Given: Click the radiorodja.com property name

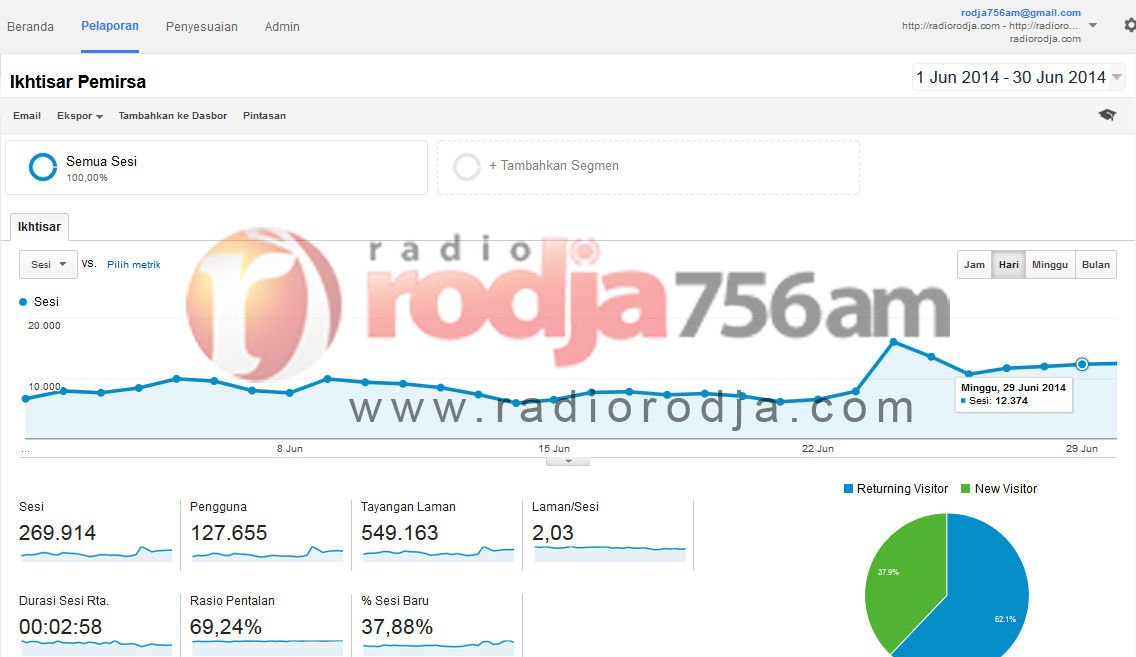Looking at the screenshot, I should click(1045, 38).
